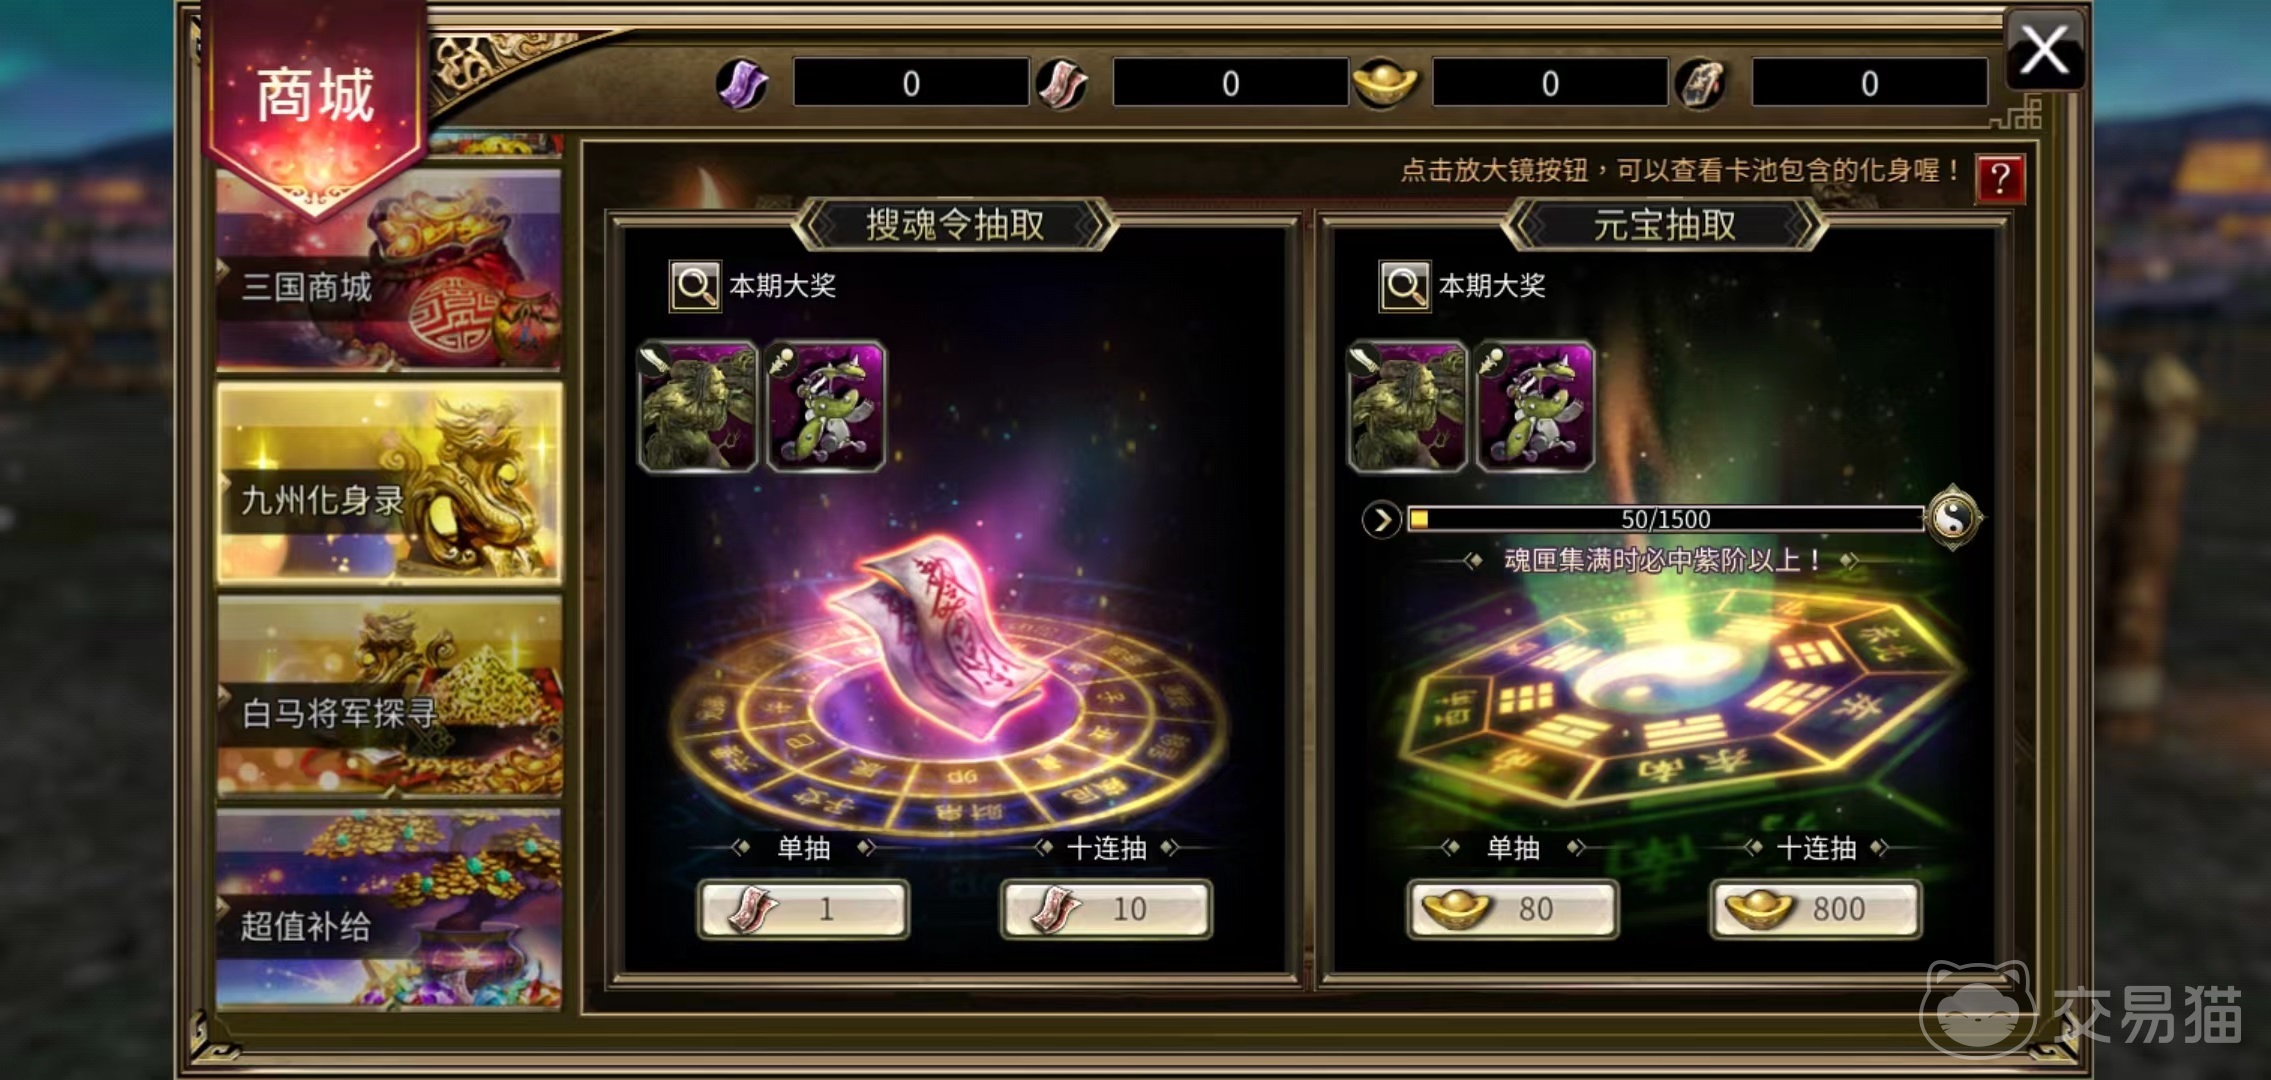Screen dimensions: 2271x1080
Task: Open the 白马将军探寻 tab
Action: pos(389,697)
